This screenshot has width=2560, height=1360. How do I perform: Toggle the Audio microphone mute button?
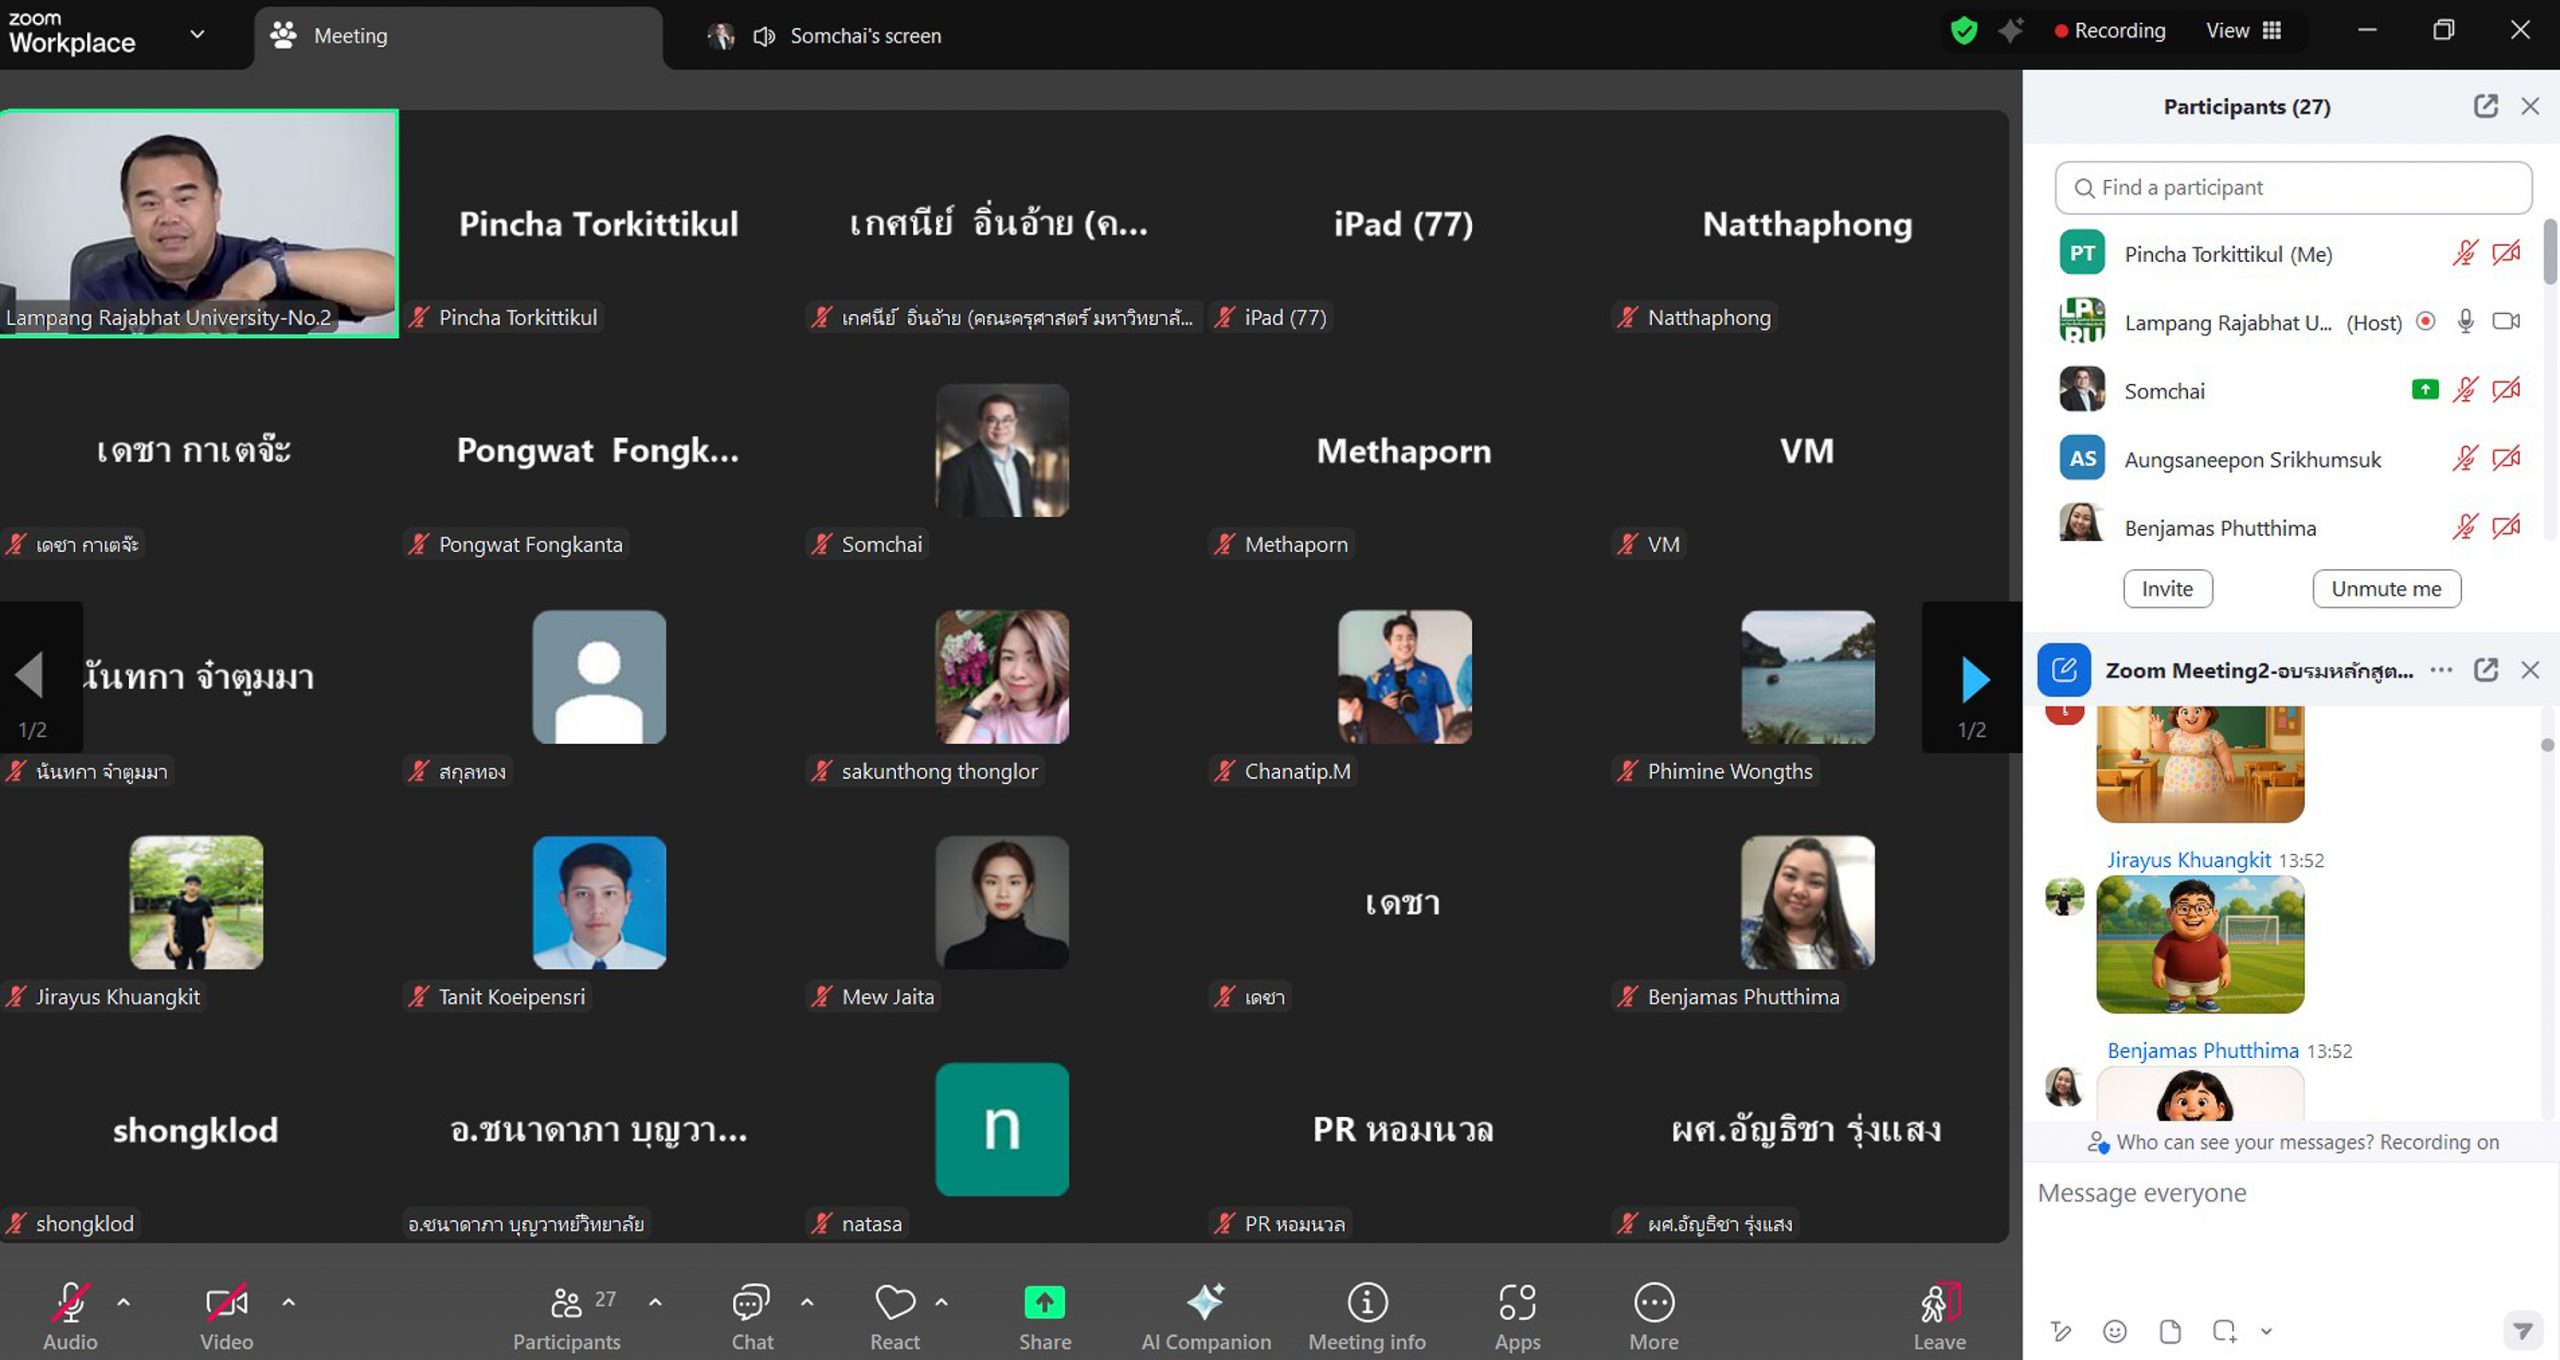70,1316
